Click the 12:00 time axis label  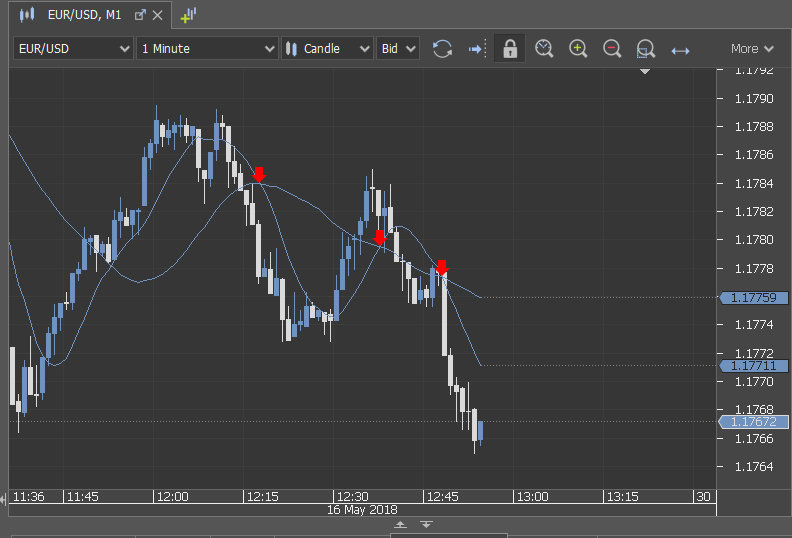tap(172, 497)
